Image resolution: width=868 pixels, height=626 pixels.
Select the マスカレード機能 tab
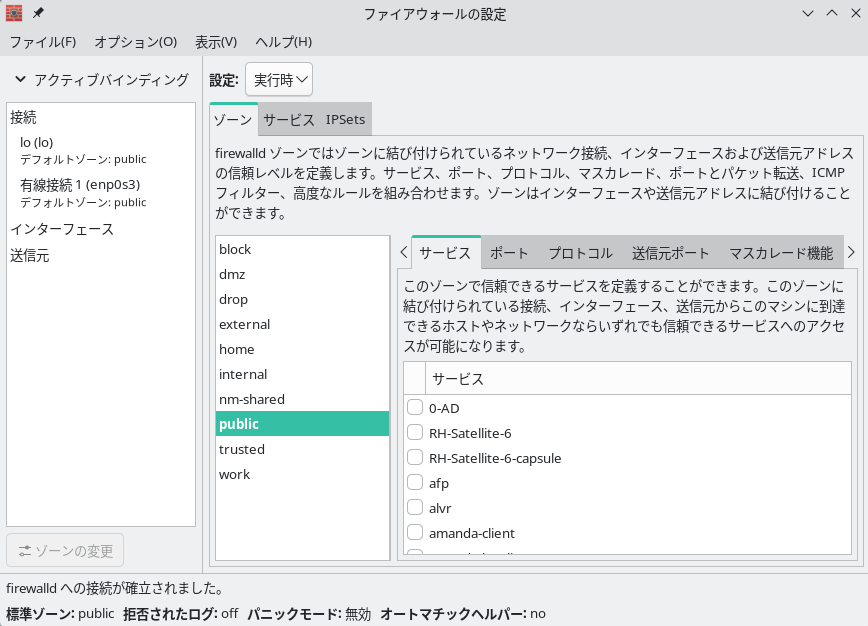point(780,253)
